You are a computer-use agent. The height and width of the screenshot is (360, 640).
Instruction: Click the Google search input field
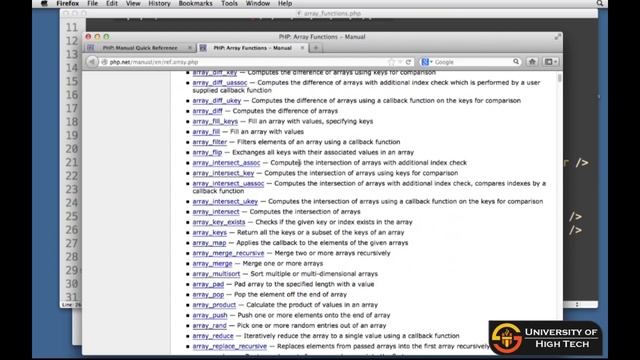click(x=473, y=62)
